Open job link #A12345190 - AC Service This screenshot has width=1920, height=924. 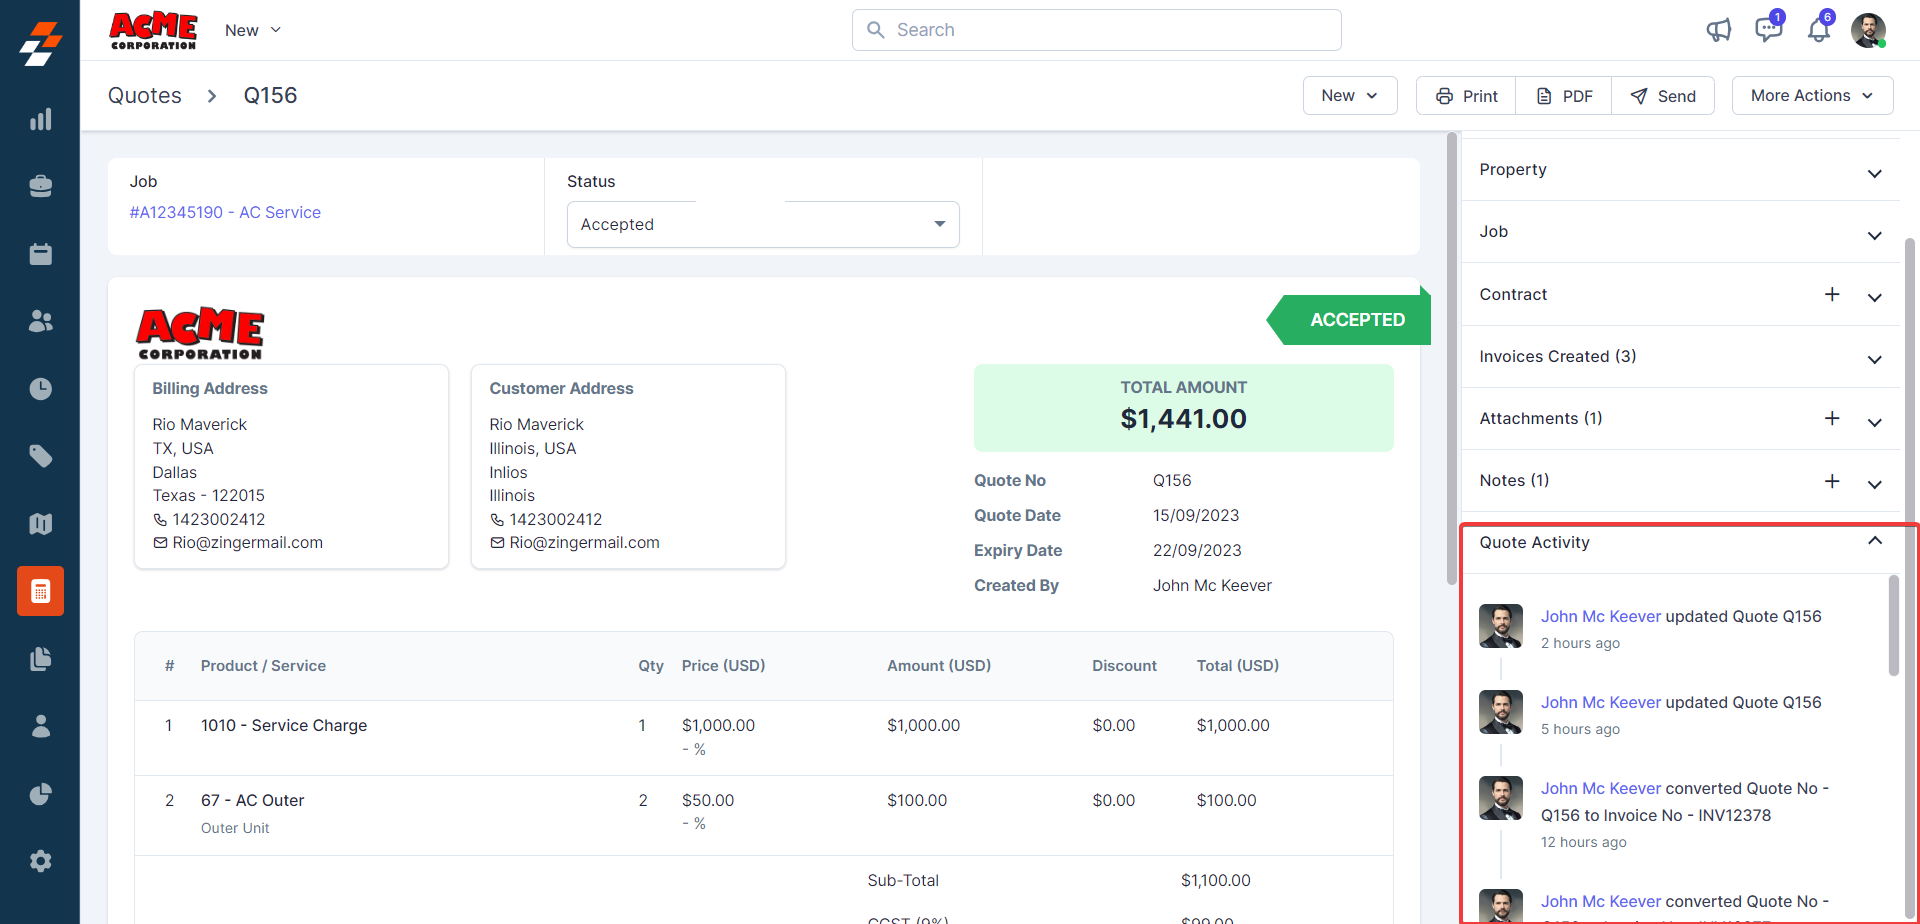225,212
